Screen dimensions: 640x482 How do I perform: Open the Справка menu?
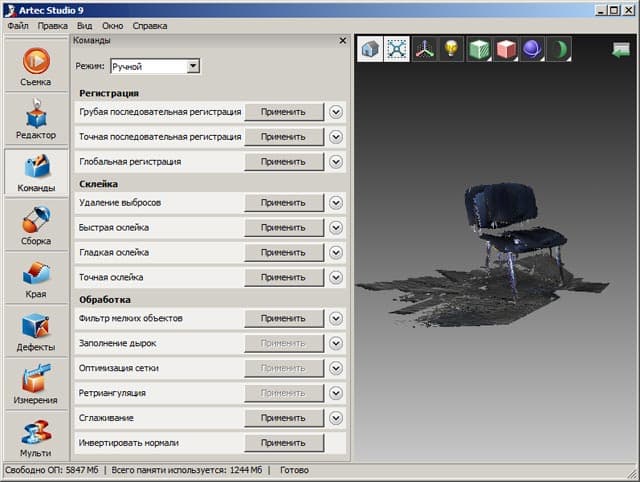pyautogui.click(x=150, y=26)
